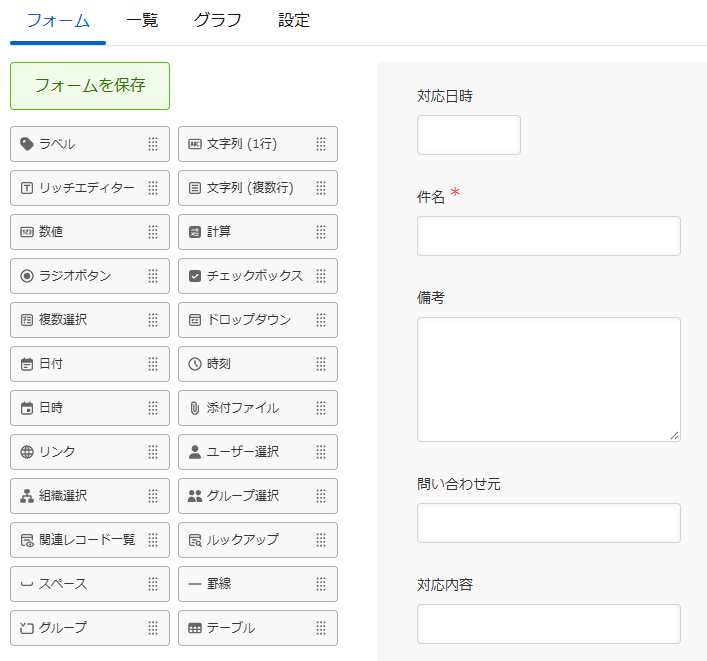The image size is (707, 661).
Task: Click the リンク globe icon
Action: tap(27, 452)
